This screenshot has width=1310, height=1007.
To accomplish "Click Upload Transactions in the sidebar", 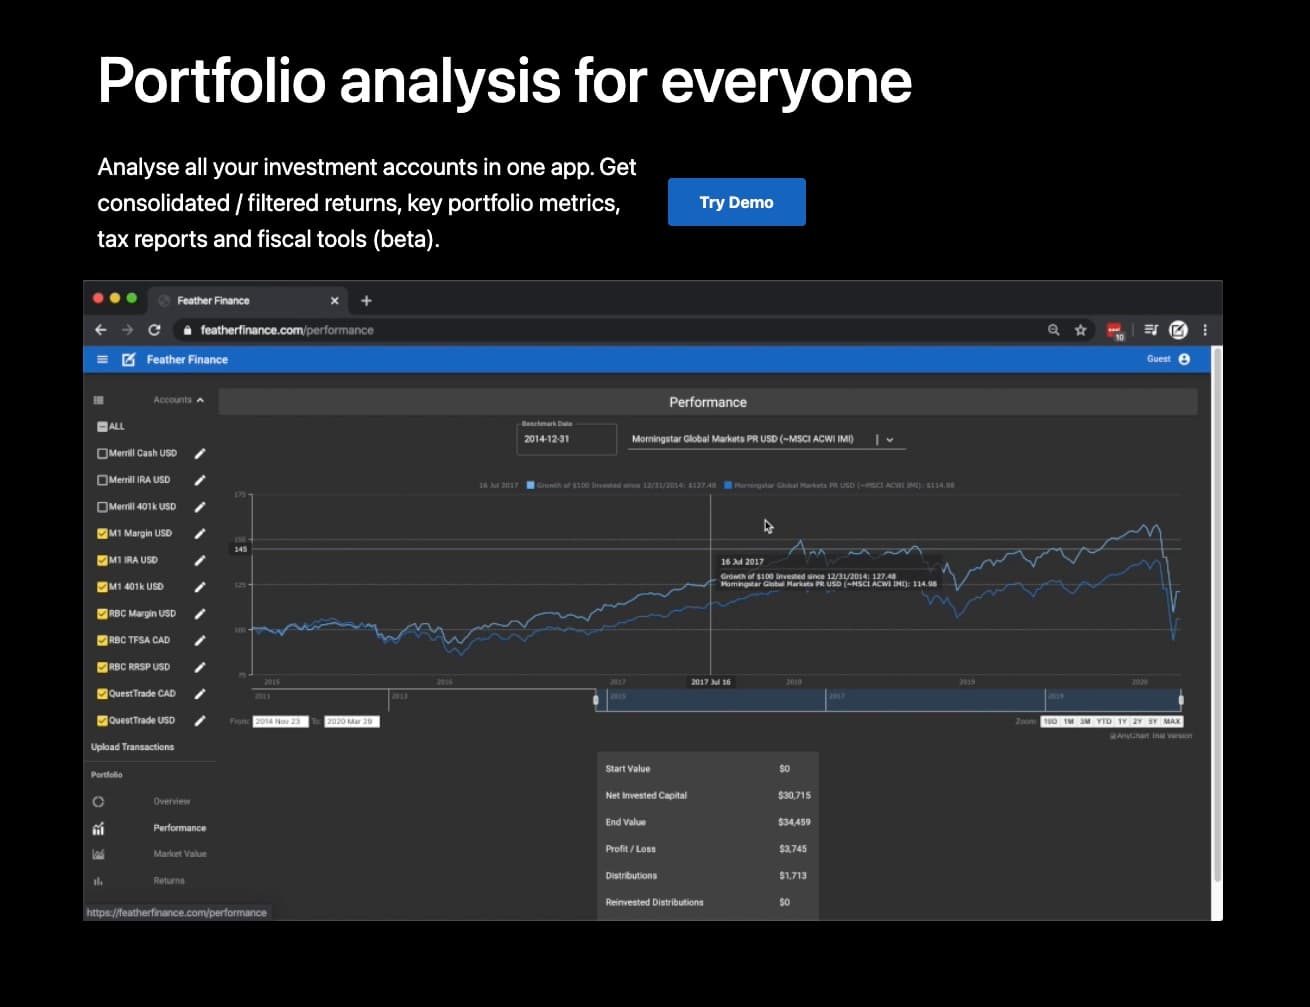I will 133,747.
